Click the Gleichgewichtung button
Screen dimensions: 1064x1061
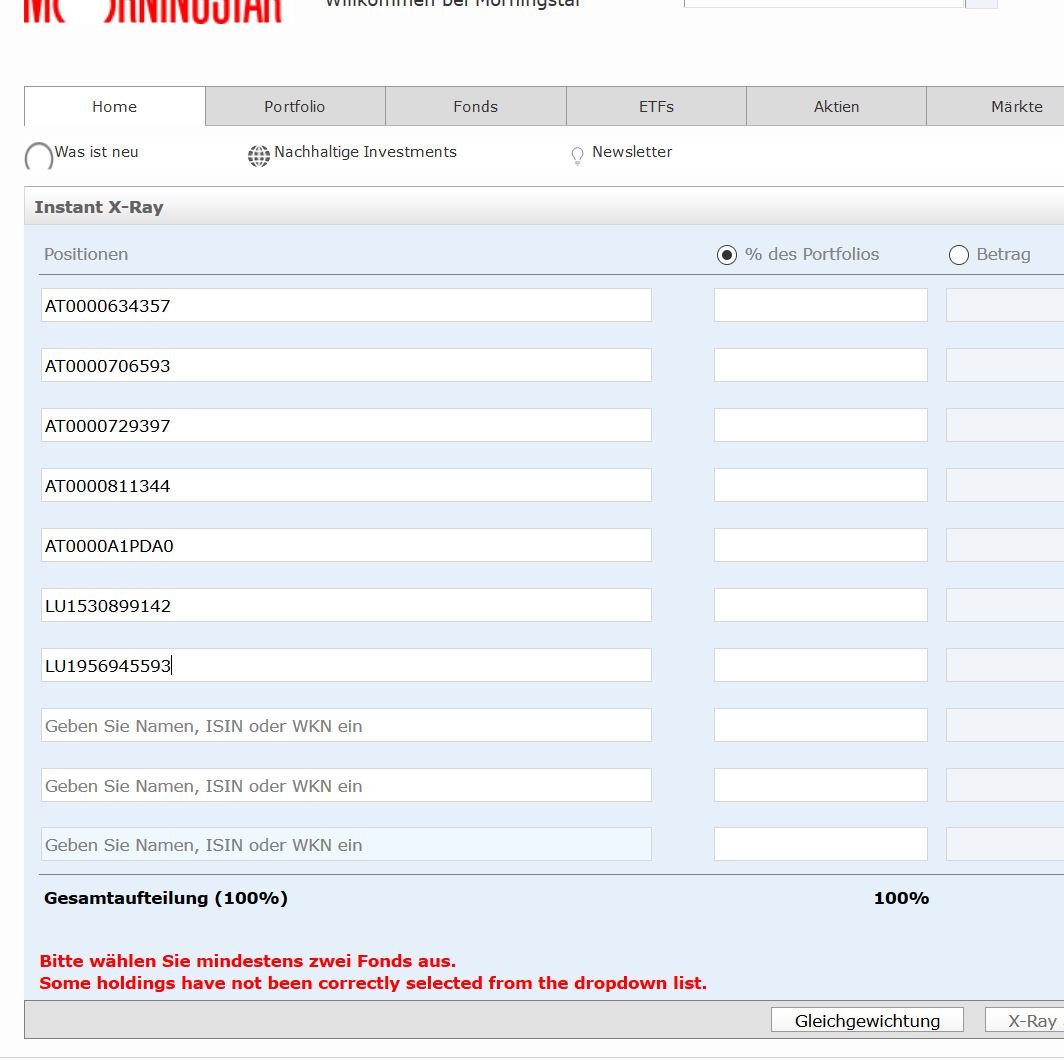[x=867, y=1020]
